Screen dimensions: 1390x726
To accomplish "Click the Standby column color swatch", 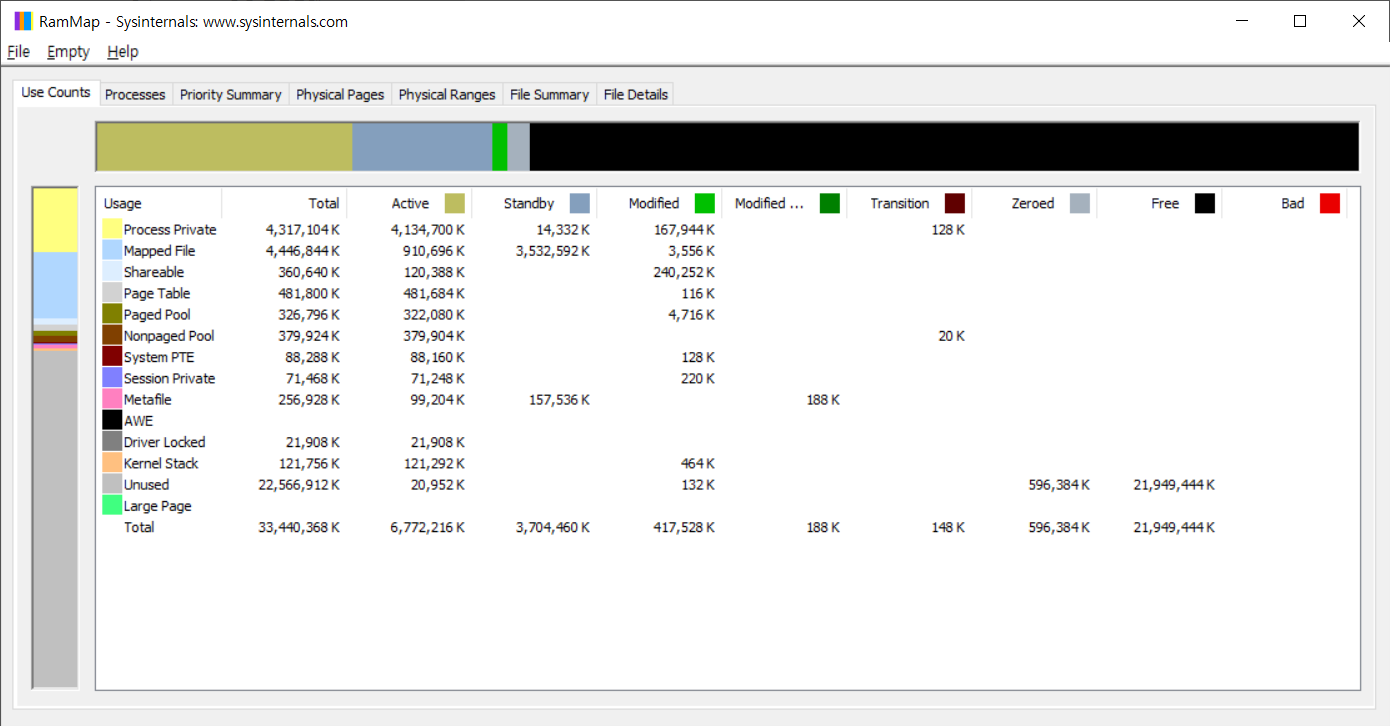I will click(x=580, y=203).
